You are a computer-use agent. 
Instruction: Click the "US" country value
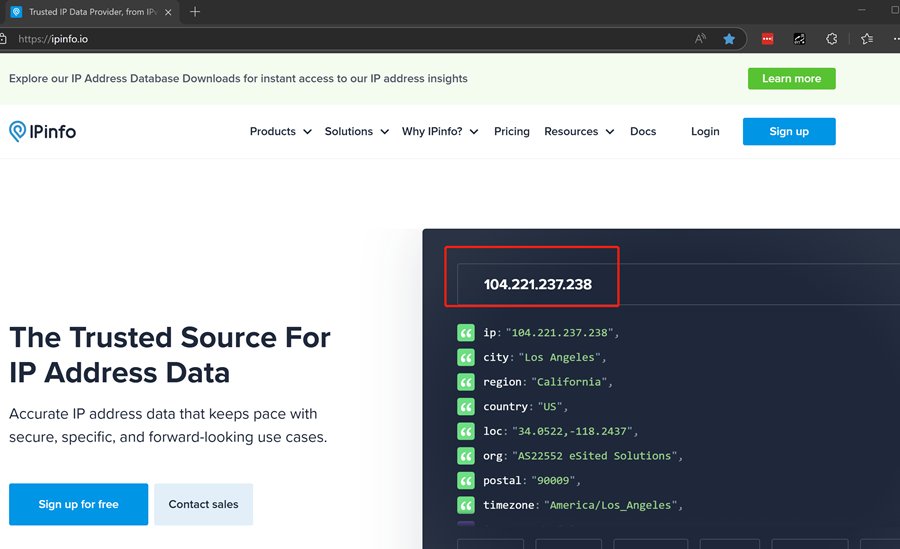click(x=550, y=407)
